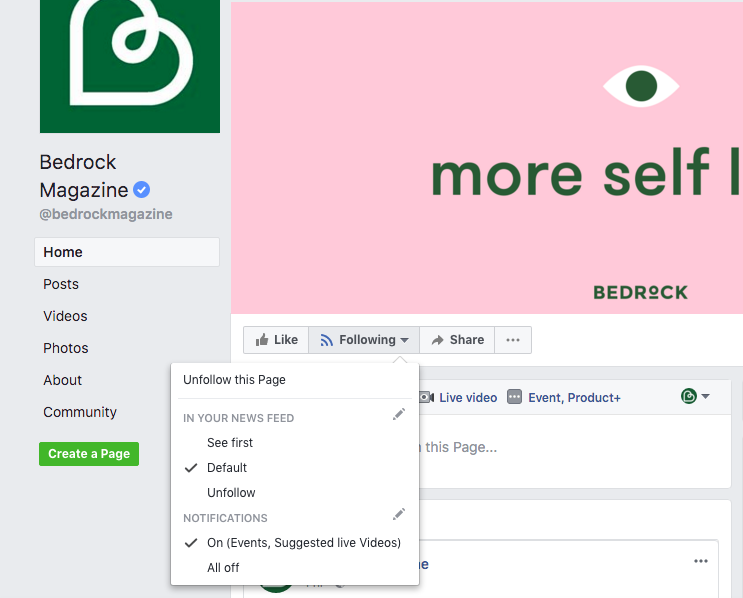Open the more options ellipsis button
Viewport: 743px width, 598px height.
coord(513,340)
